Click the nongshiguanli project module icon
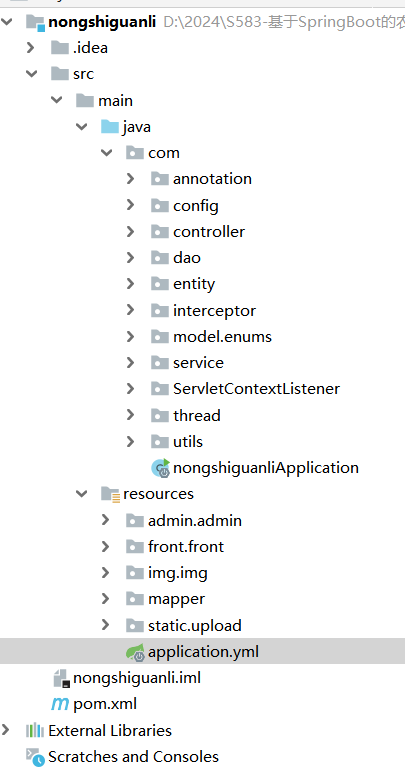405x775 pixels. click(35, 22)
